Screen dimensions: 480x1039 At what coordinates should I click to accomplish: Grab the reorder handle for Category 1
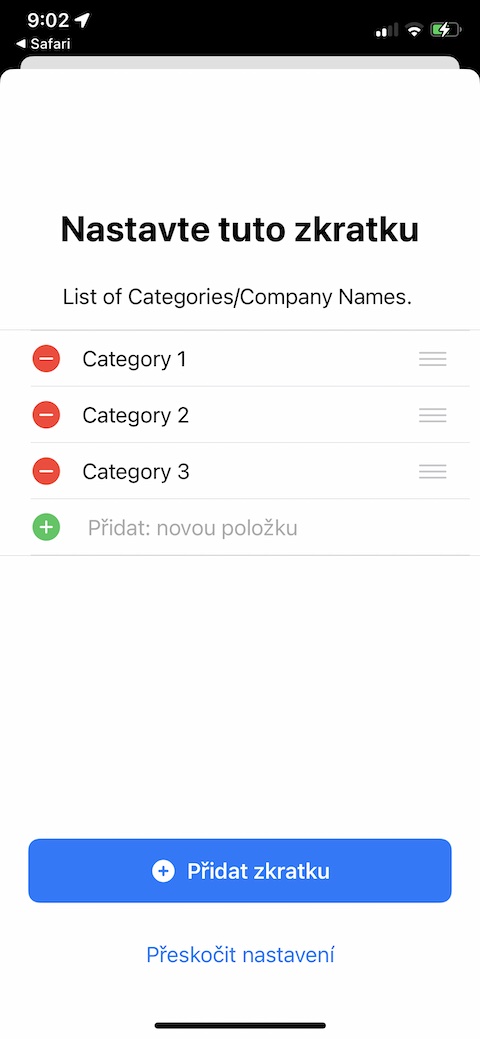433,359
